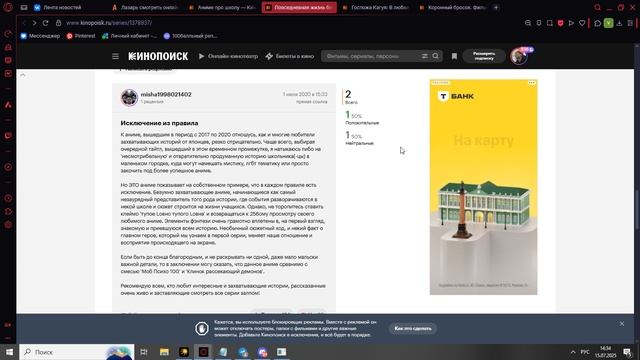This screenshot has height=360, width=640.
Task: Click the heart favorites icon in toolbar
Action: [582, 23]
